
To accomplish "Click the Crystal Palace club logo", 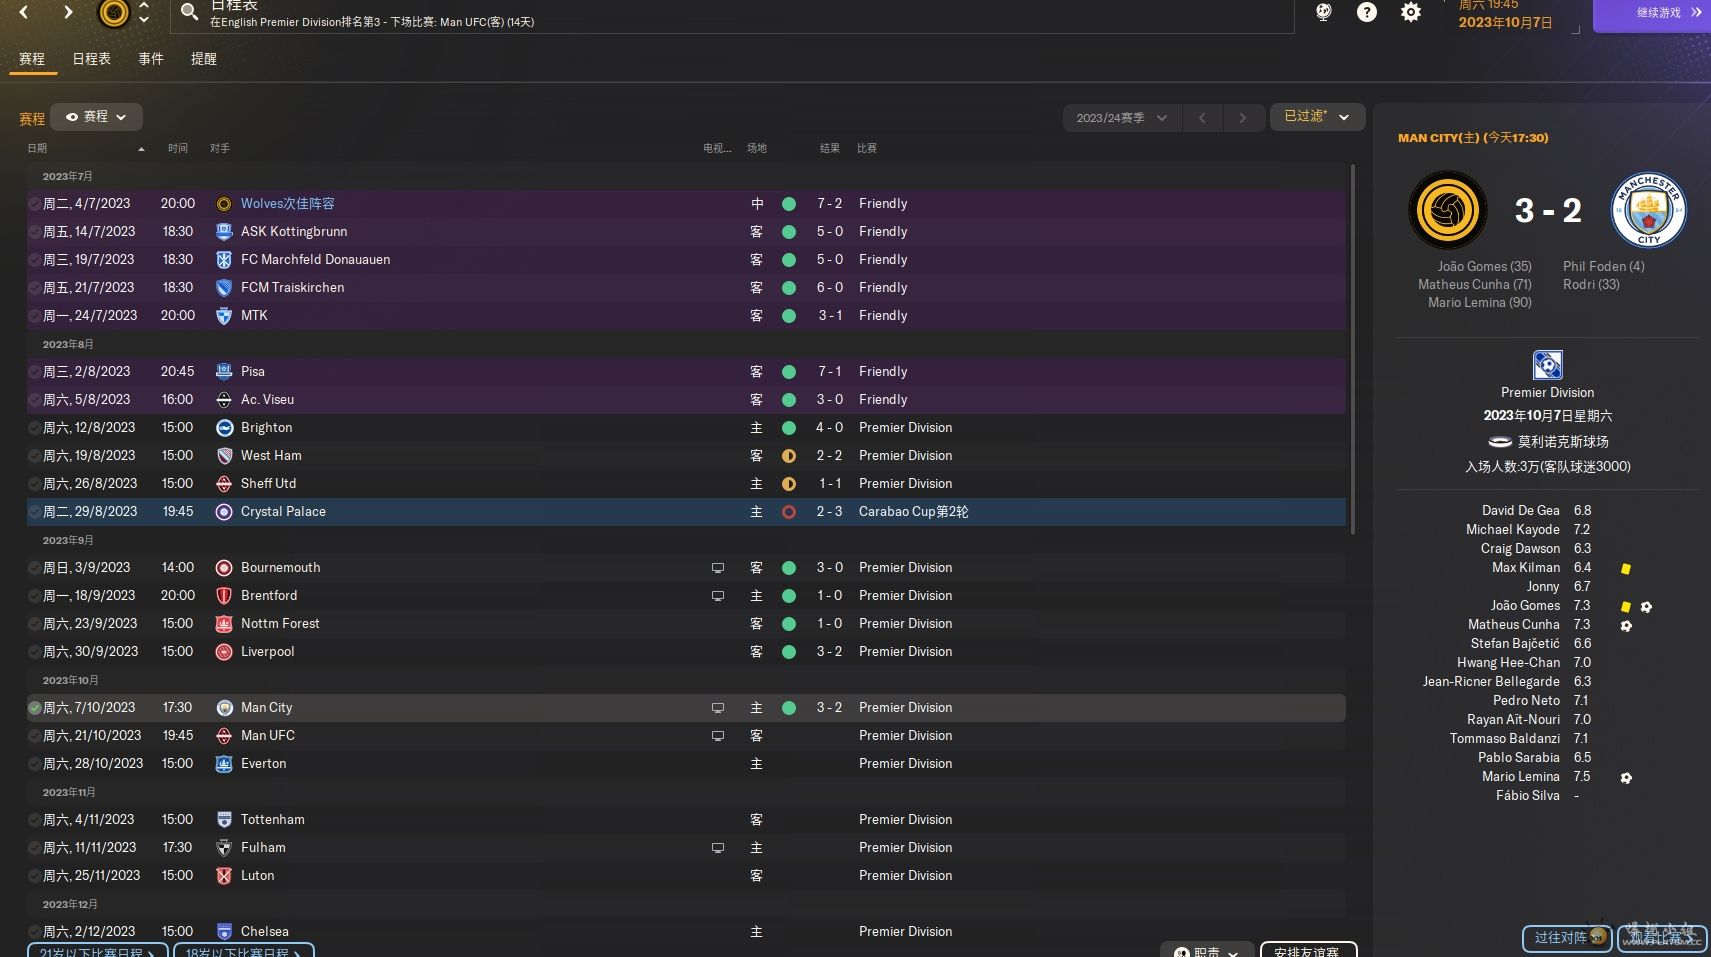I will click(x=224, y=511).
